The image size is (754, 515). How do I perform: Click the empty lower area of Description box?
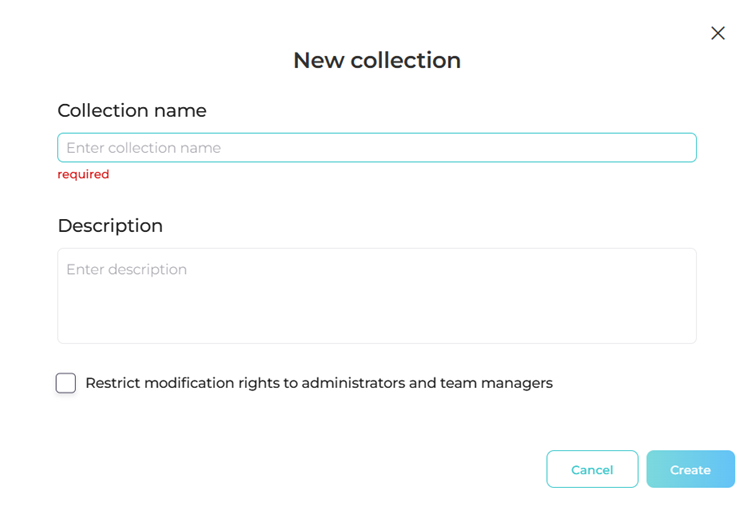376,320
